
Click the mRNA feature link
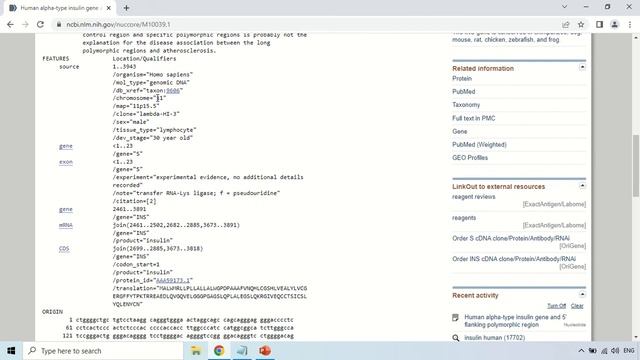click(x=66, y=225)
